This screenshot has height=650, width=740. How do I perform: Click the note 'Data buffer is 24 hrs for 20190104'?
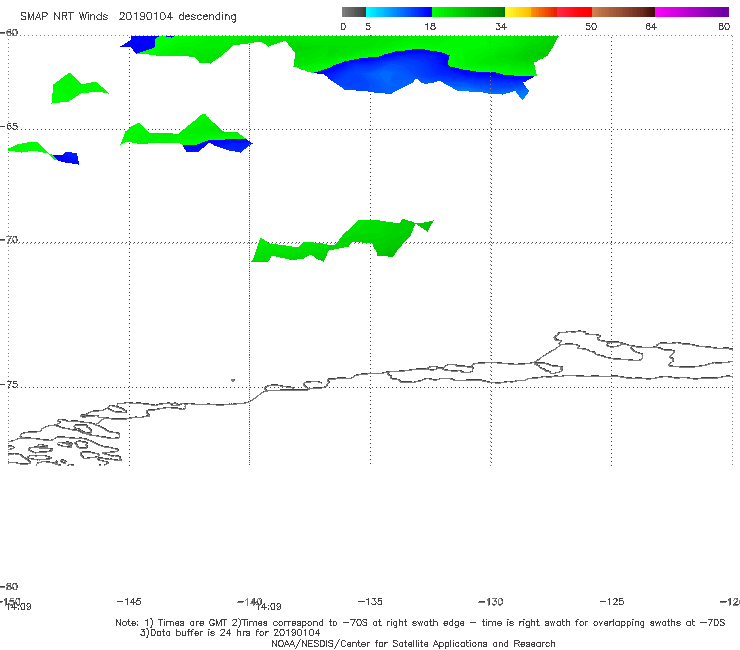(x=230, y=633)
